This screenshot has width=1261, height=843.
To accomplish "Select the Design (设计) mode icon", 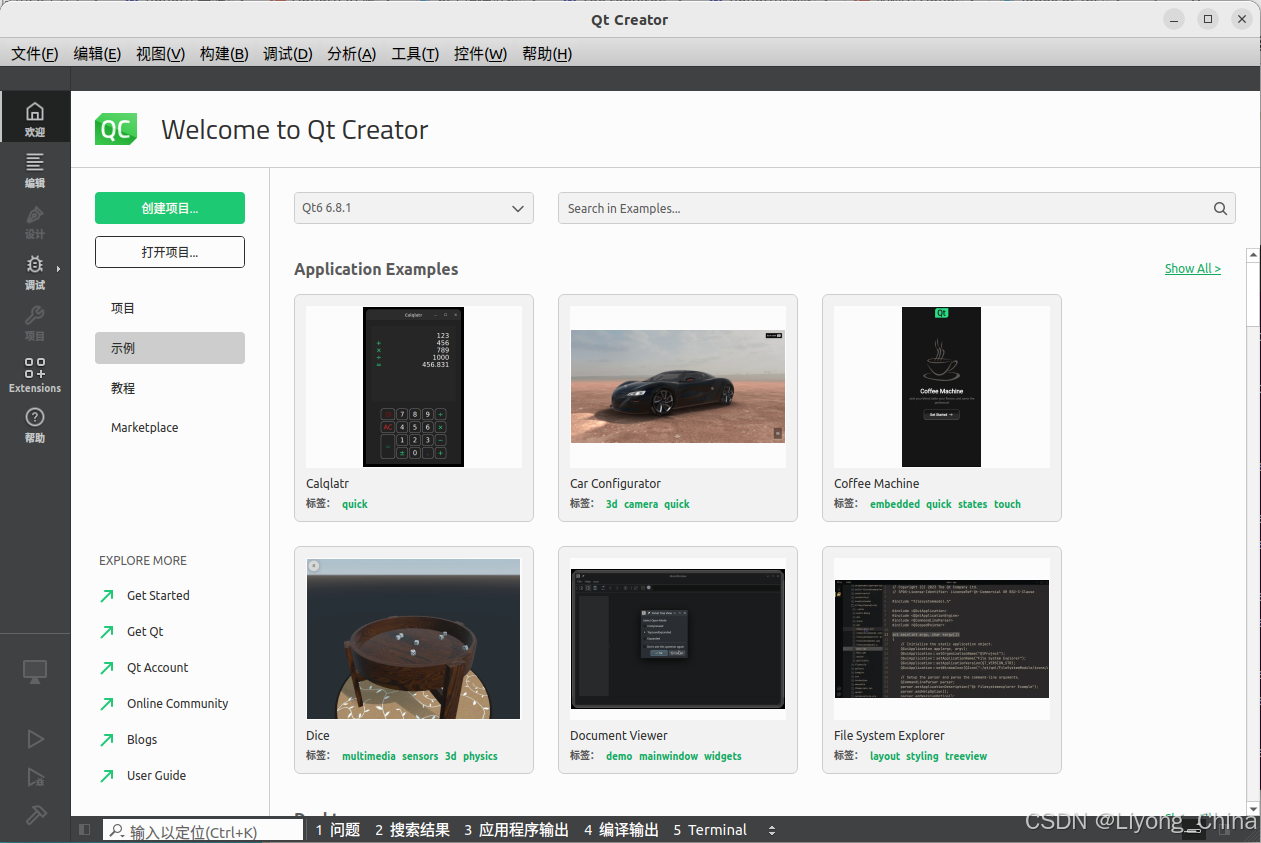I will (35, 219).
